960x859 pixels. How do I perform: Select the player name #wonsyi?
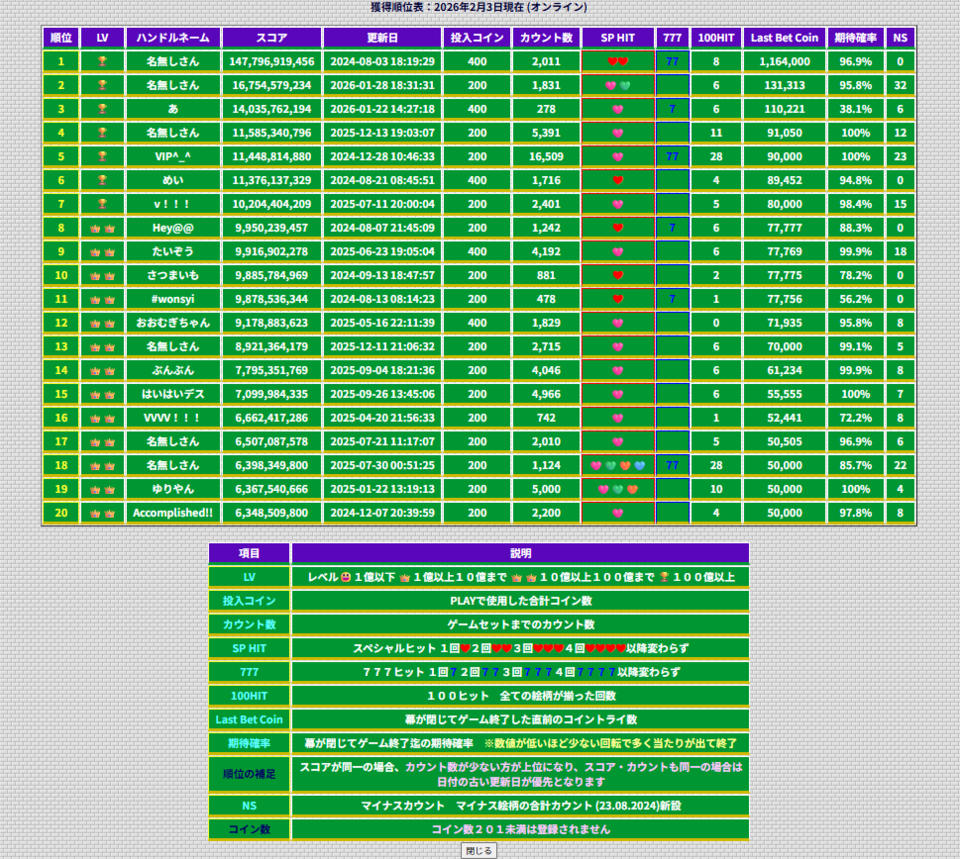point(173,299)
